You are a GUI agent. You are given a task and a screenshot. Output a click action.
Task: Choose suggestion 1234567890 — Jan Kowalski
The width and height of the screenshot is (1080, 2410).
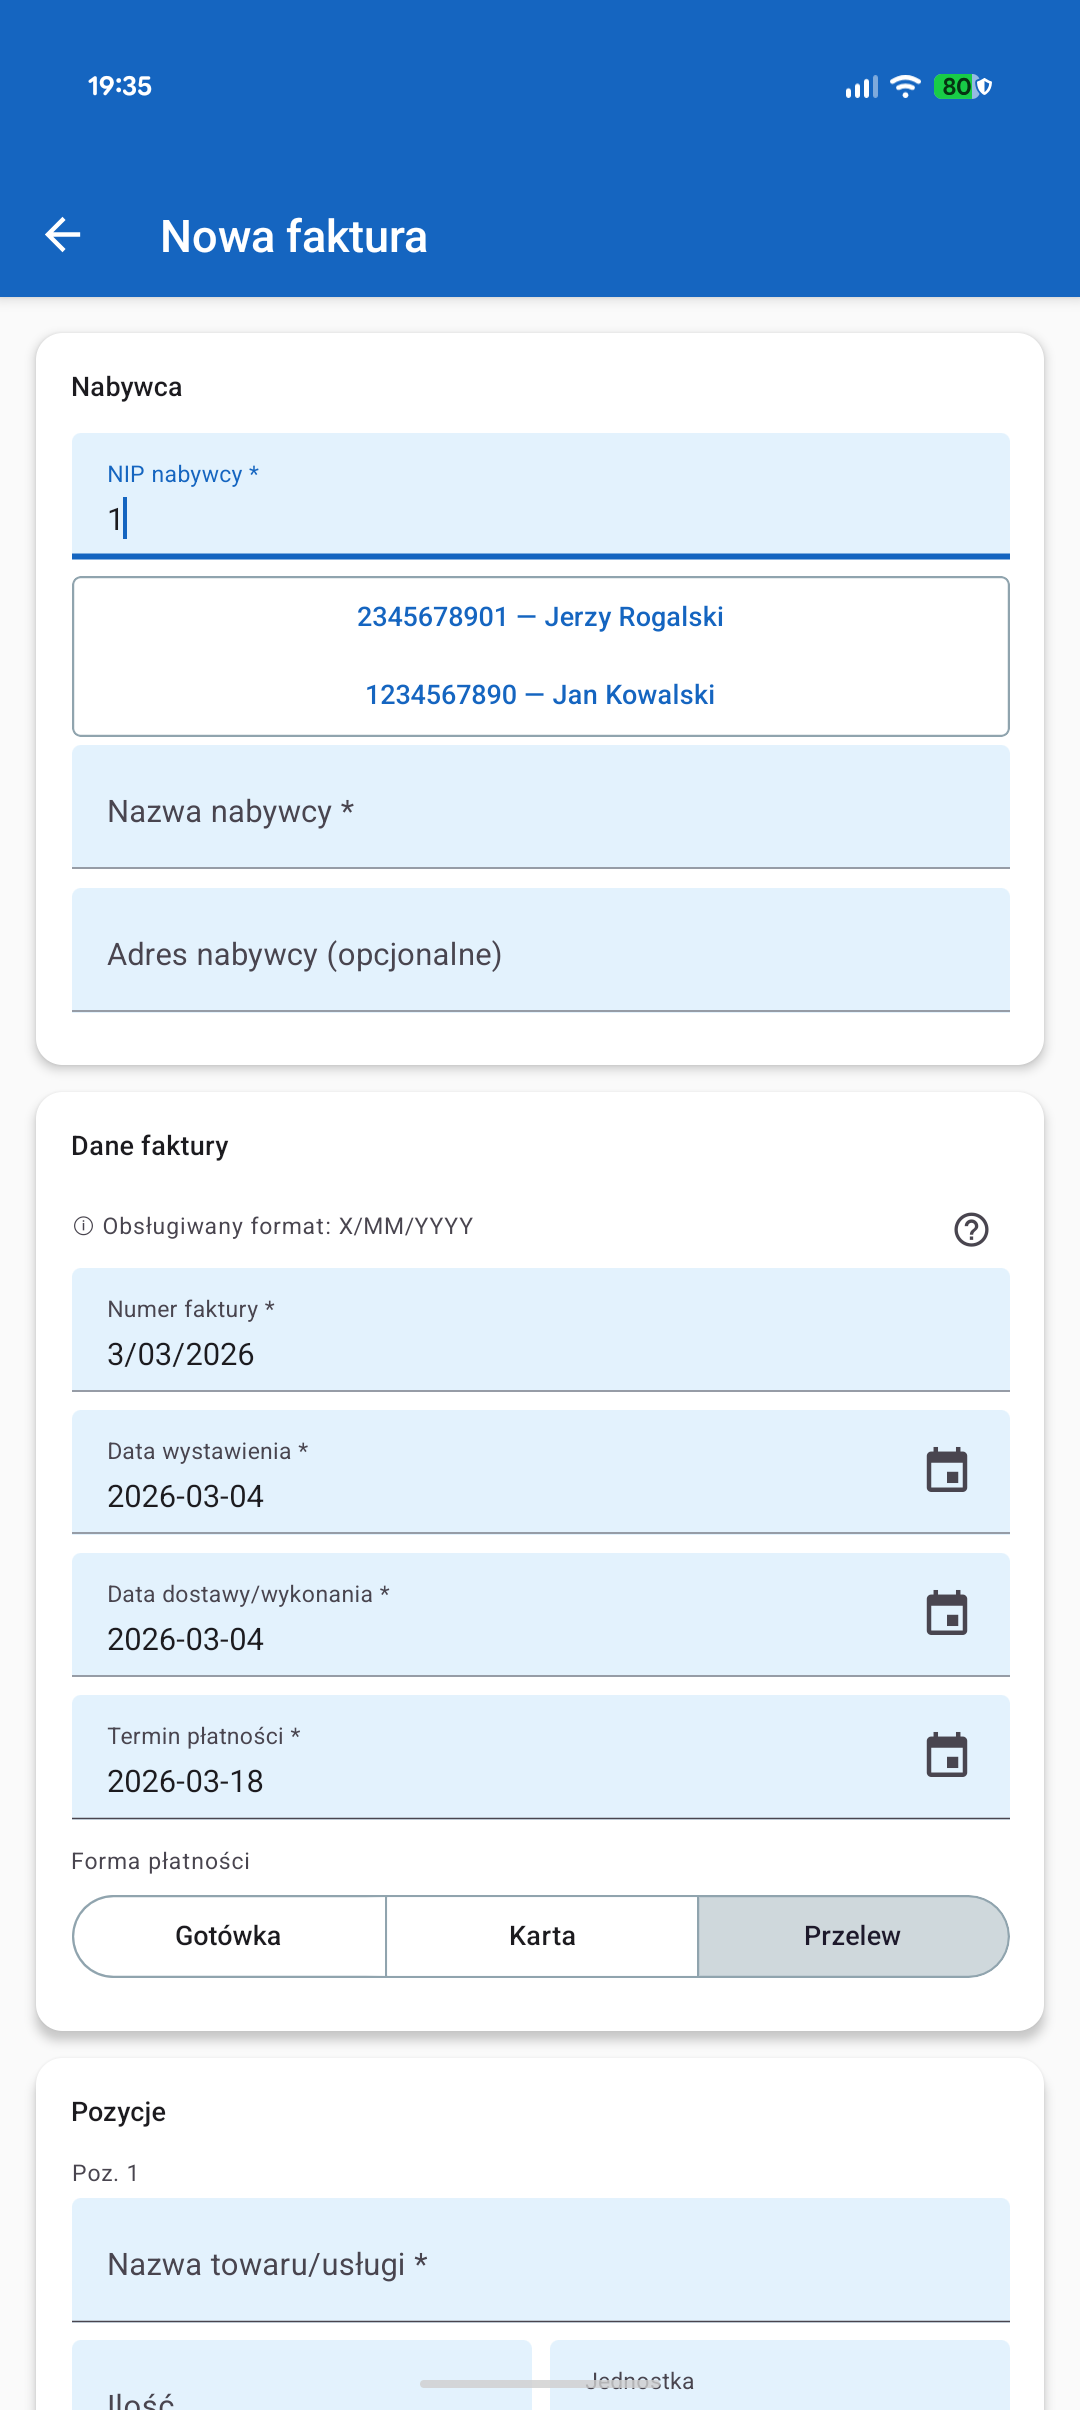[x=540, y=695]
